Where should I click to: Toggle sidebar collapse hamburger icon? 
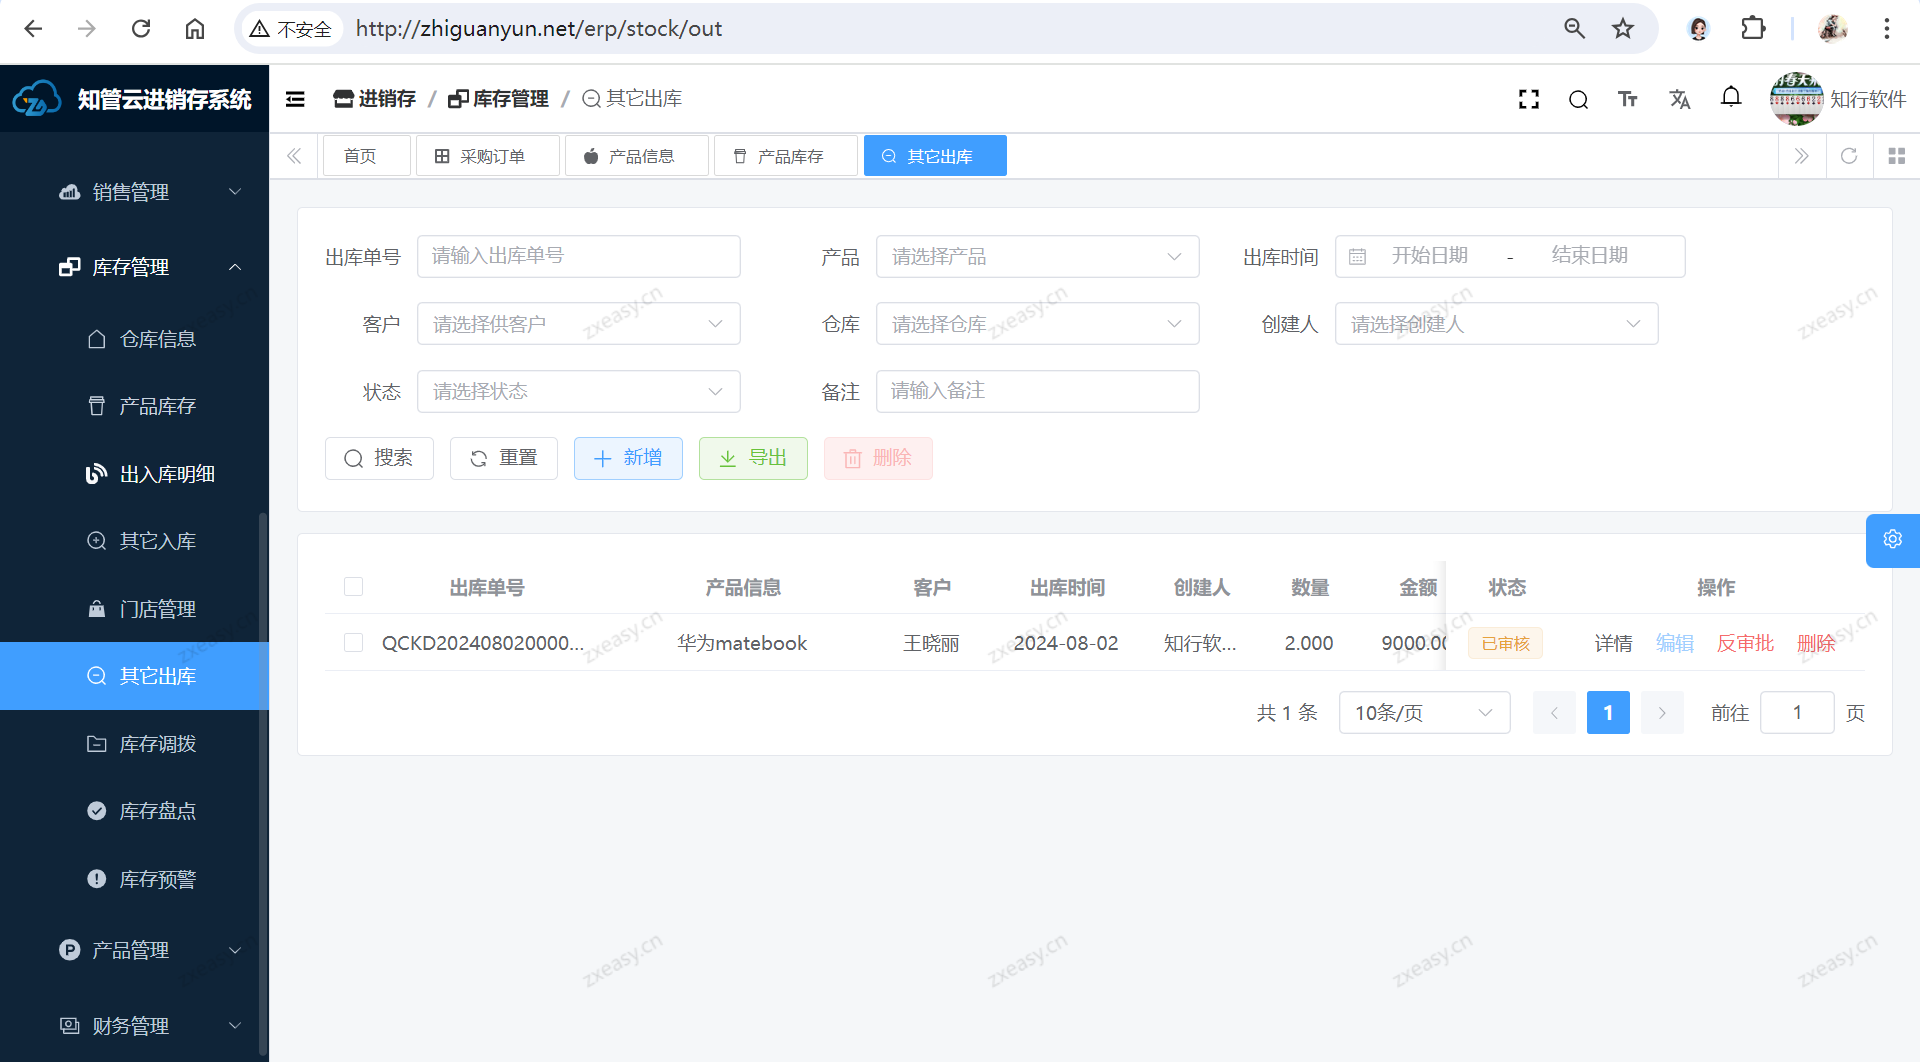(x=295, y=99)
